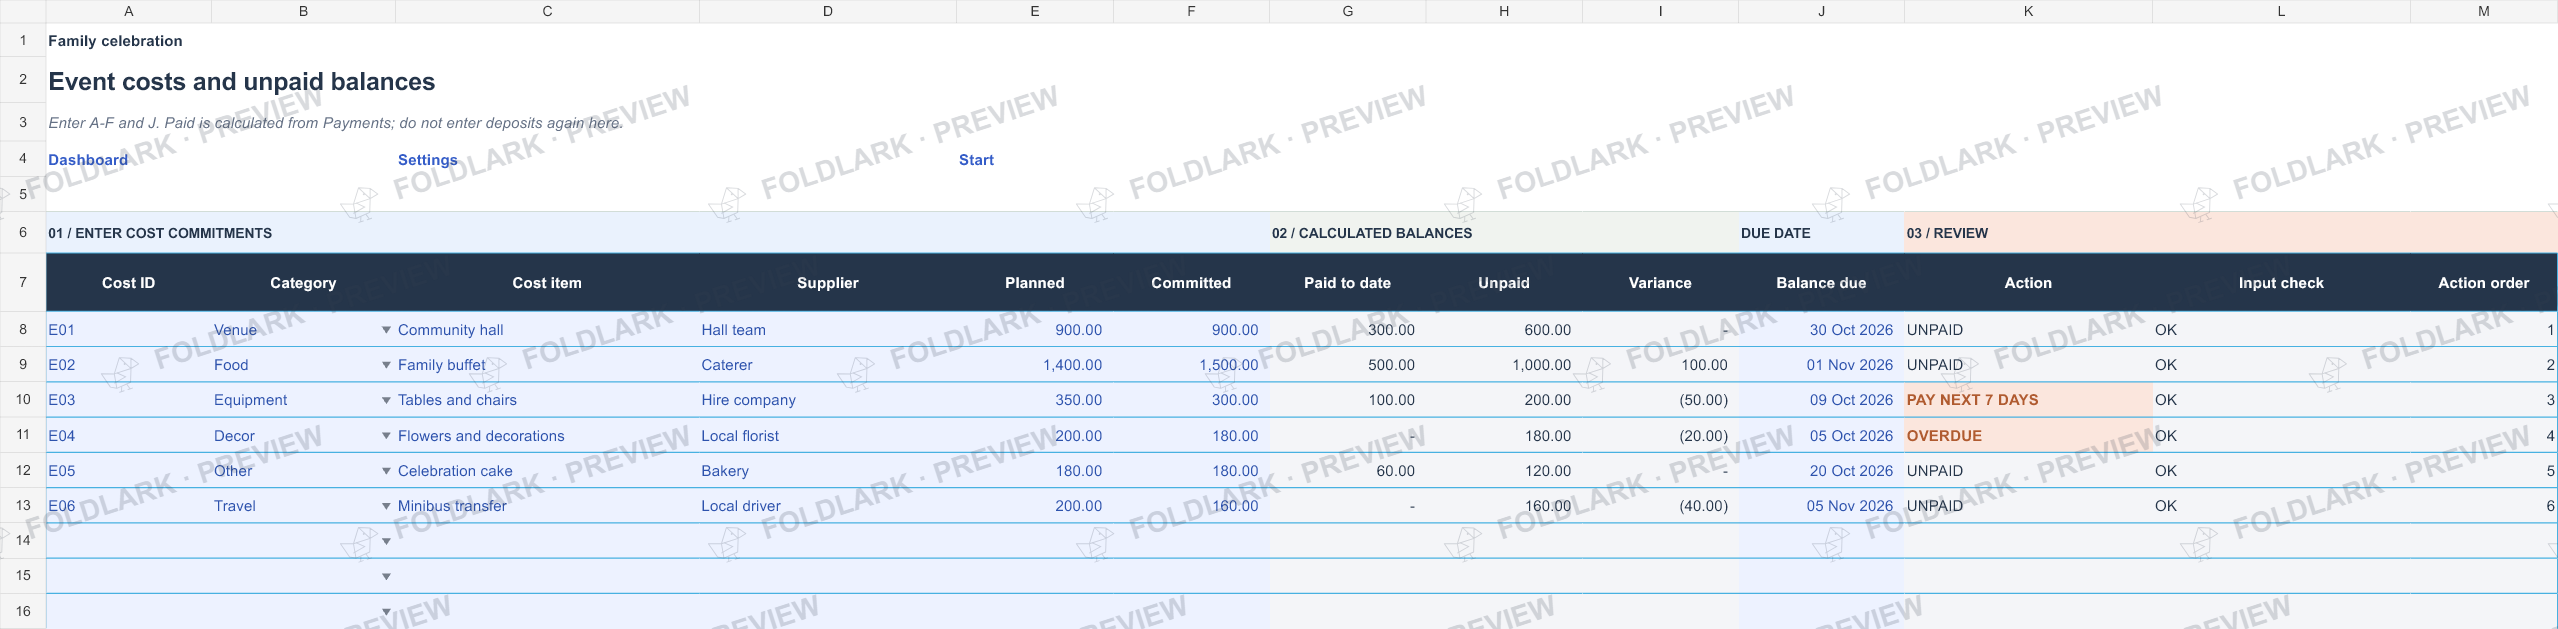Select the due date '30 Oct 2026'
This screenshot has height=629, width=2558.
[x=1821, y=330]
